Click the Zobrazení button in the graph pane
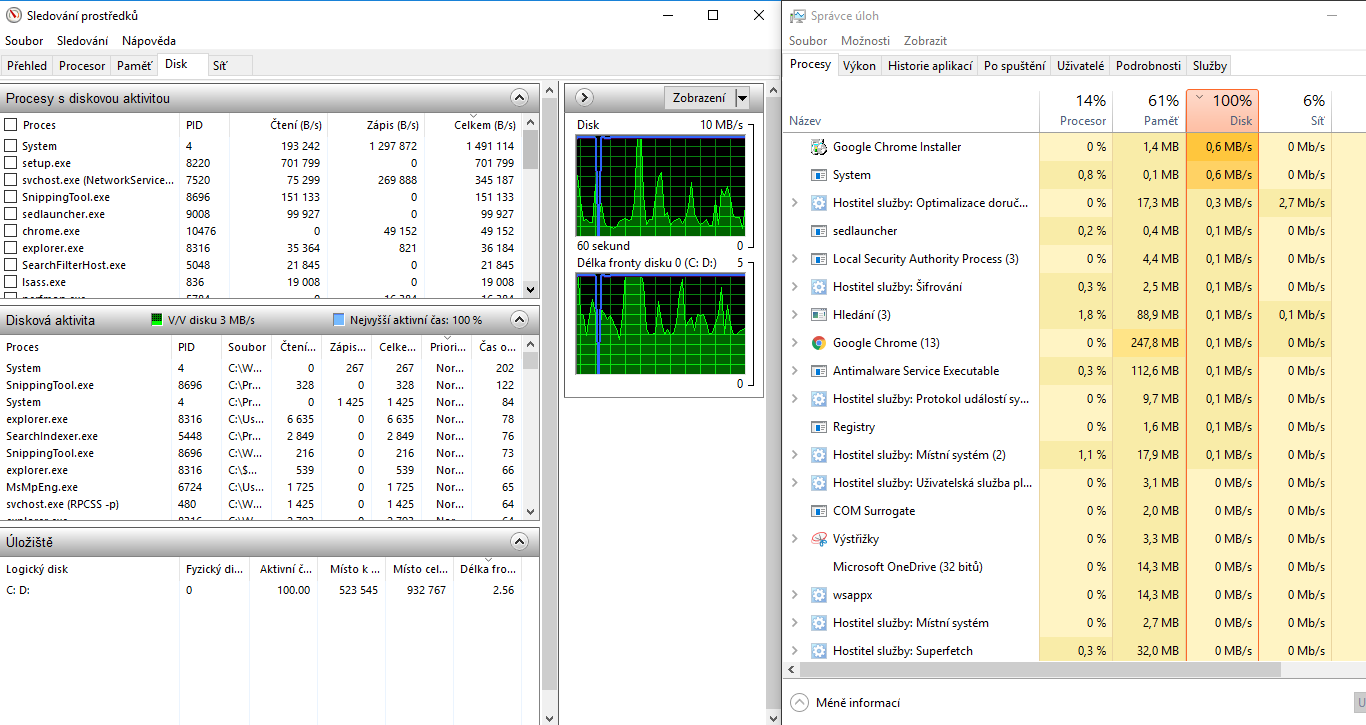Viewport: 1366px width, 725px height. pyautogui.click(x=700, y=98)
